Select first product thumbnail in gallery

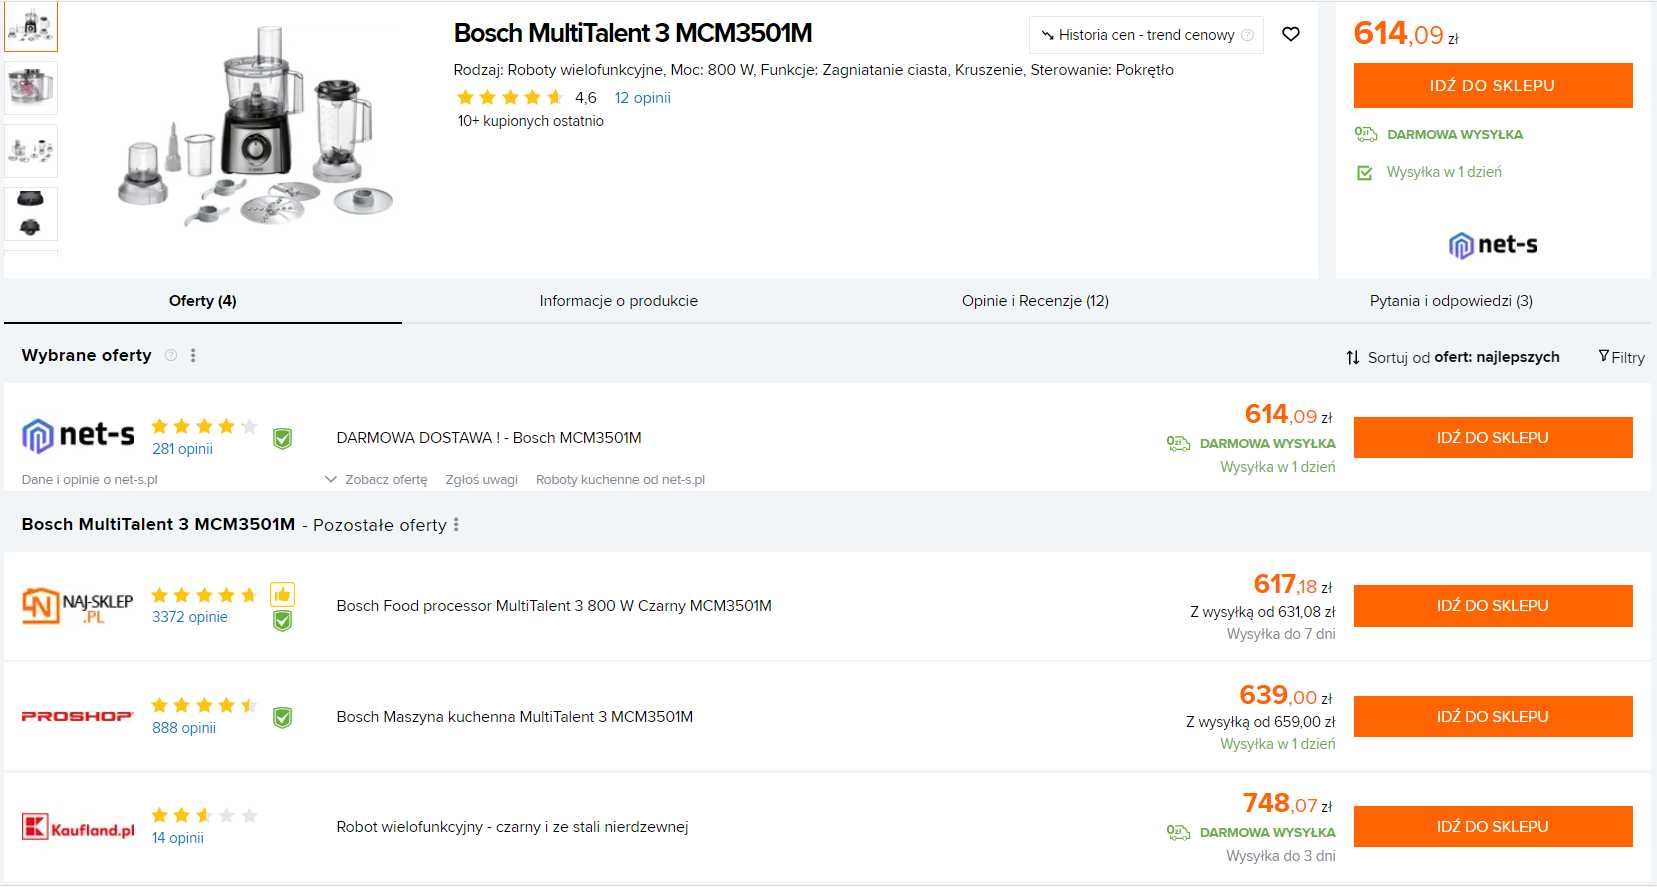point(31,26)
